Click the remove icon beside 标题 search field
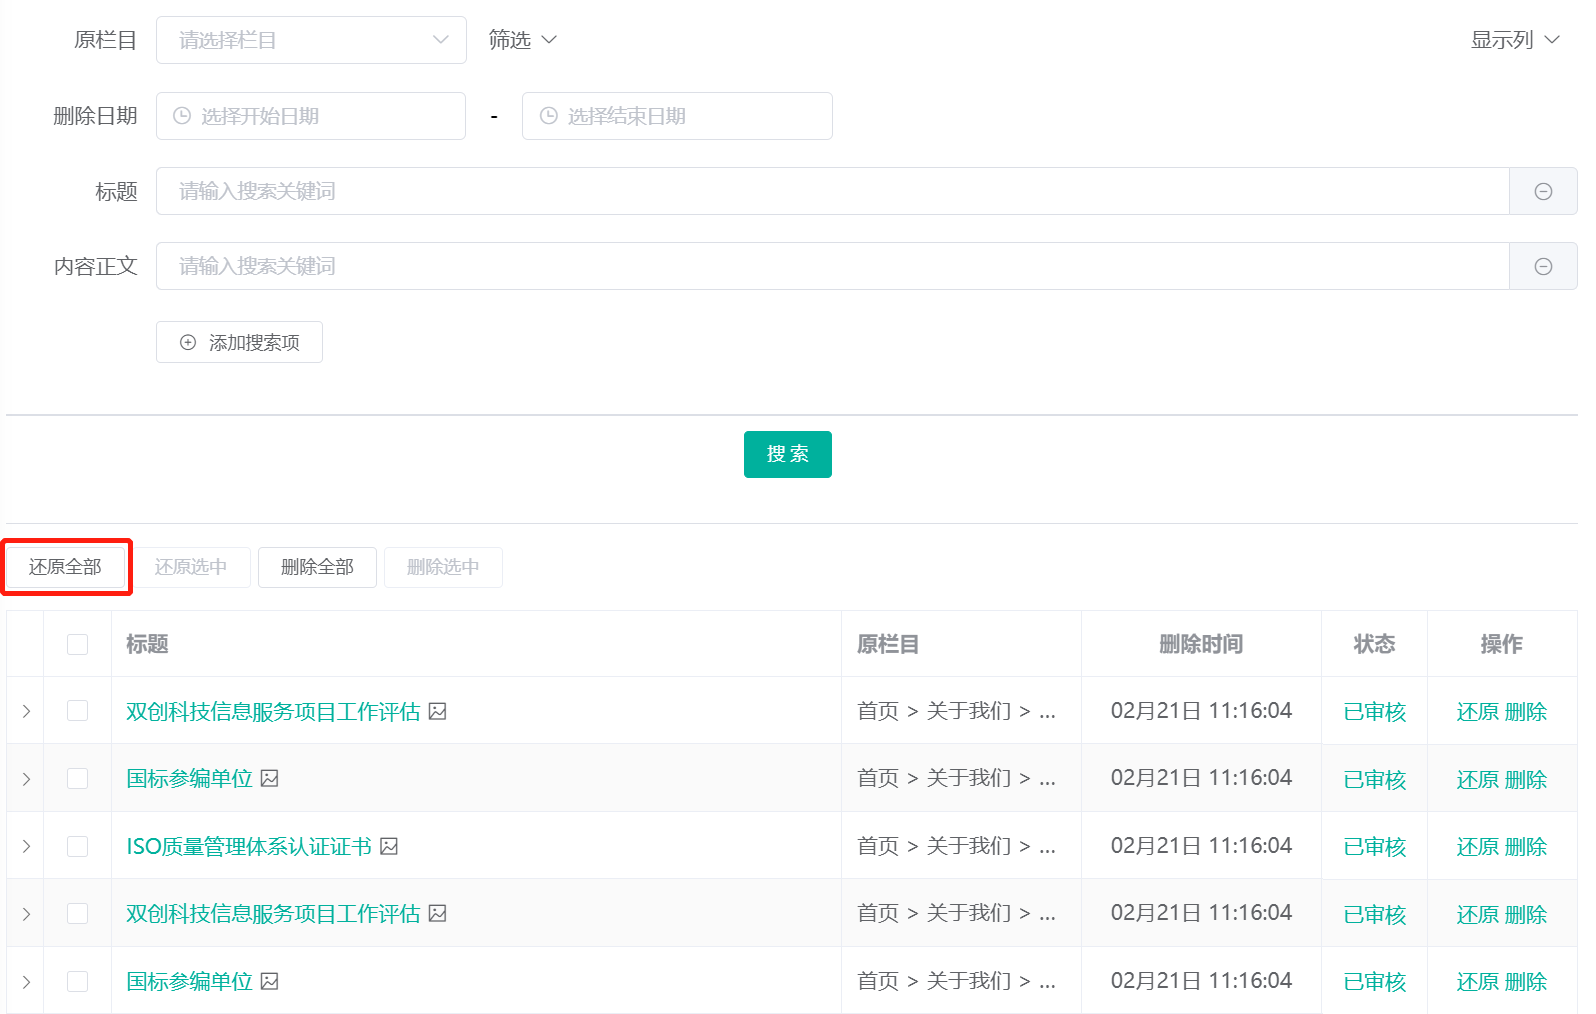 [x=1542, y=191]
